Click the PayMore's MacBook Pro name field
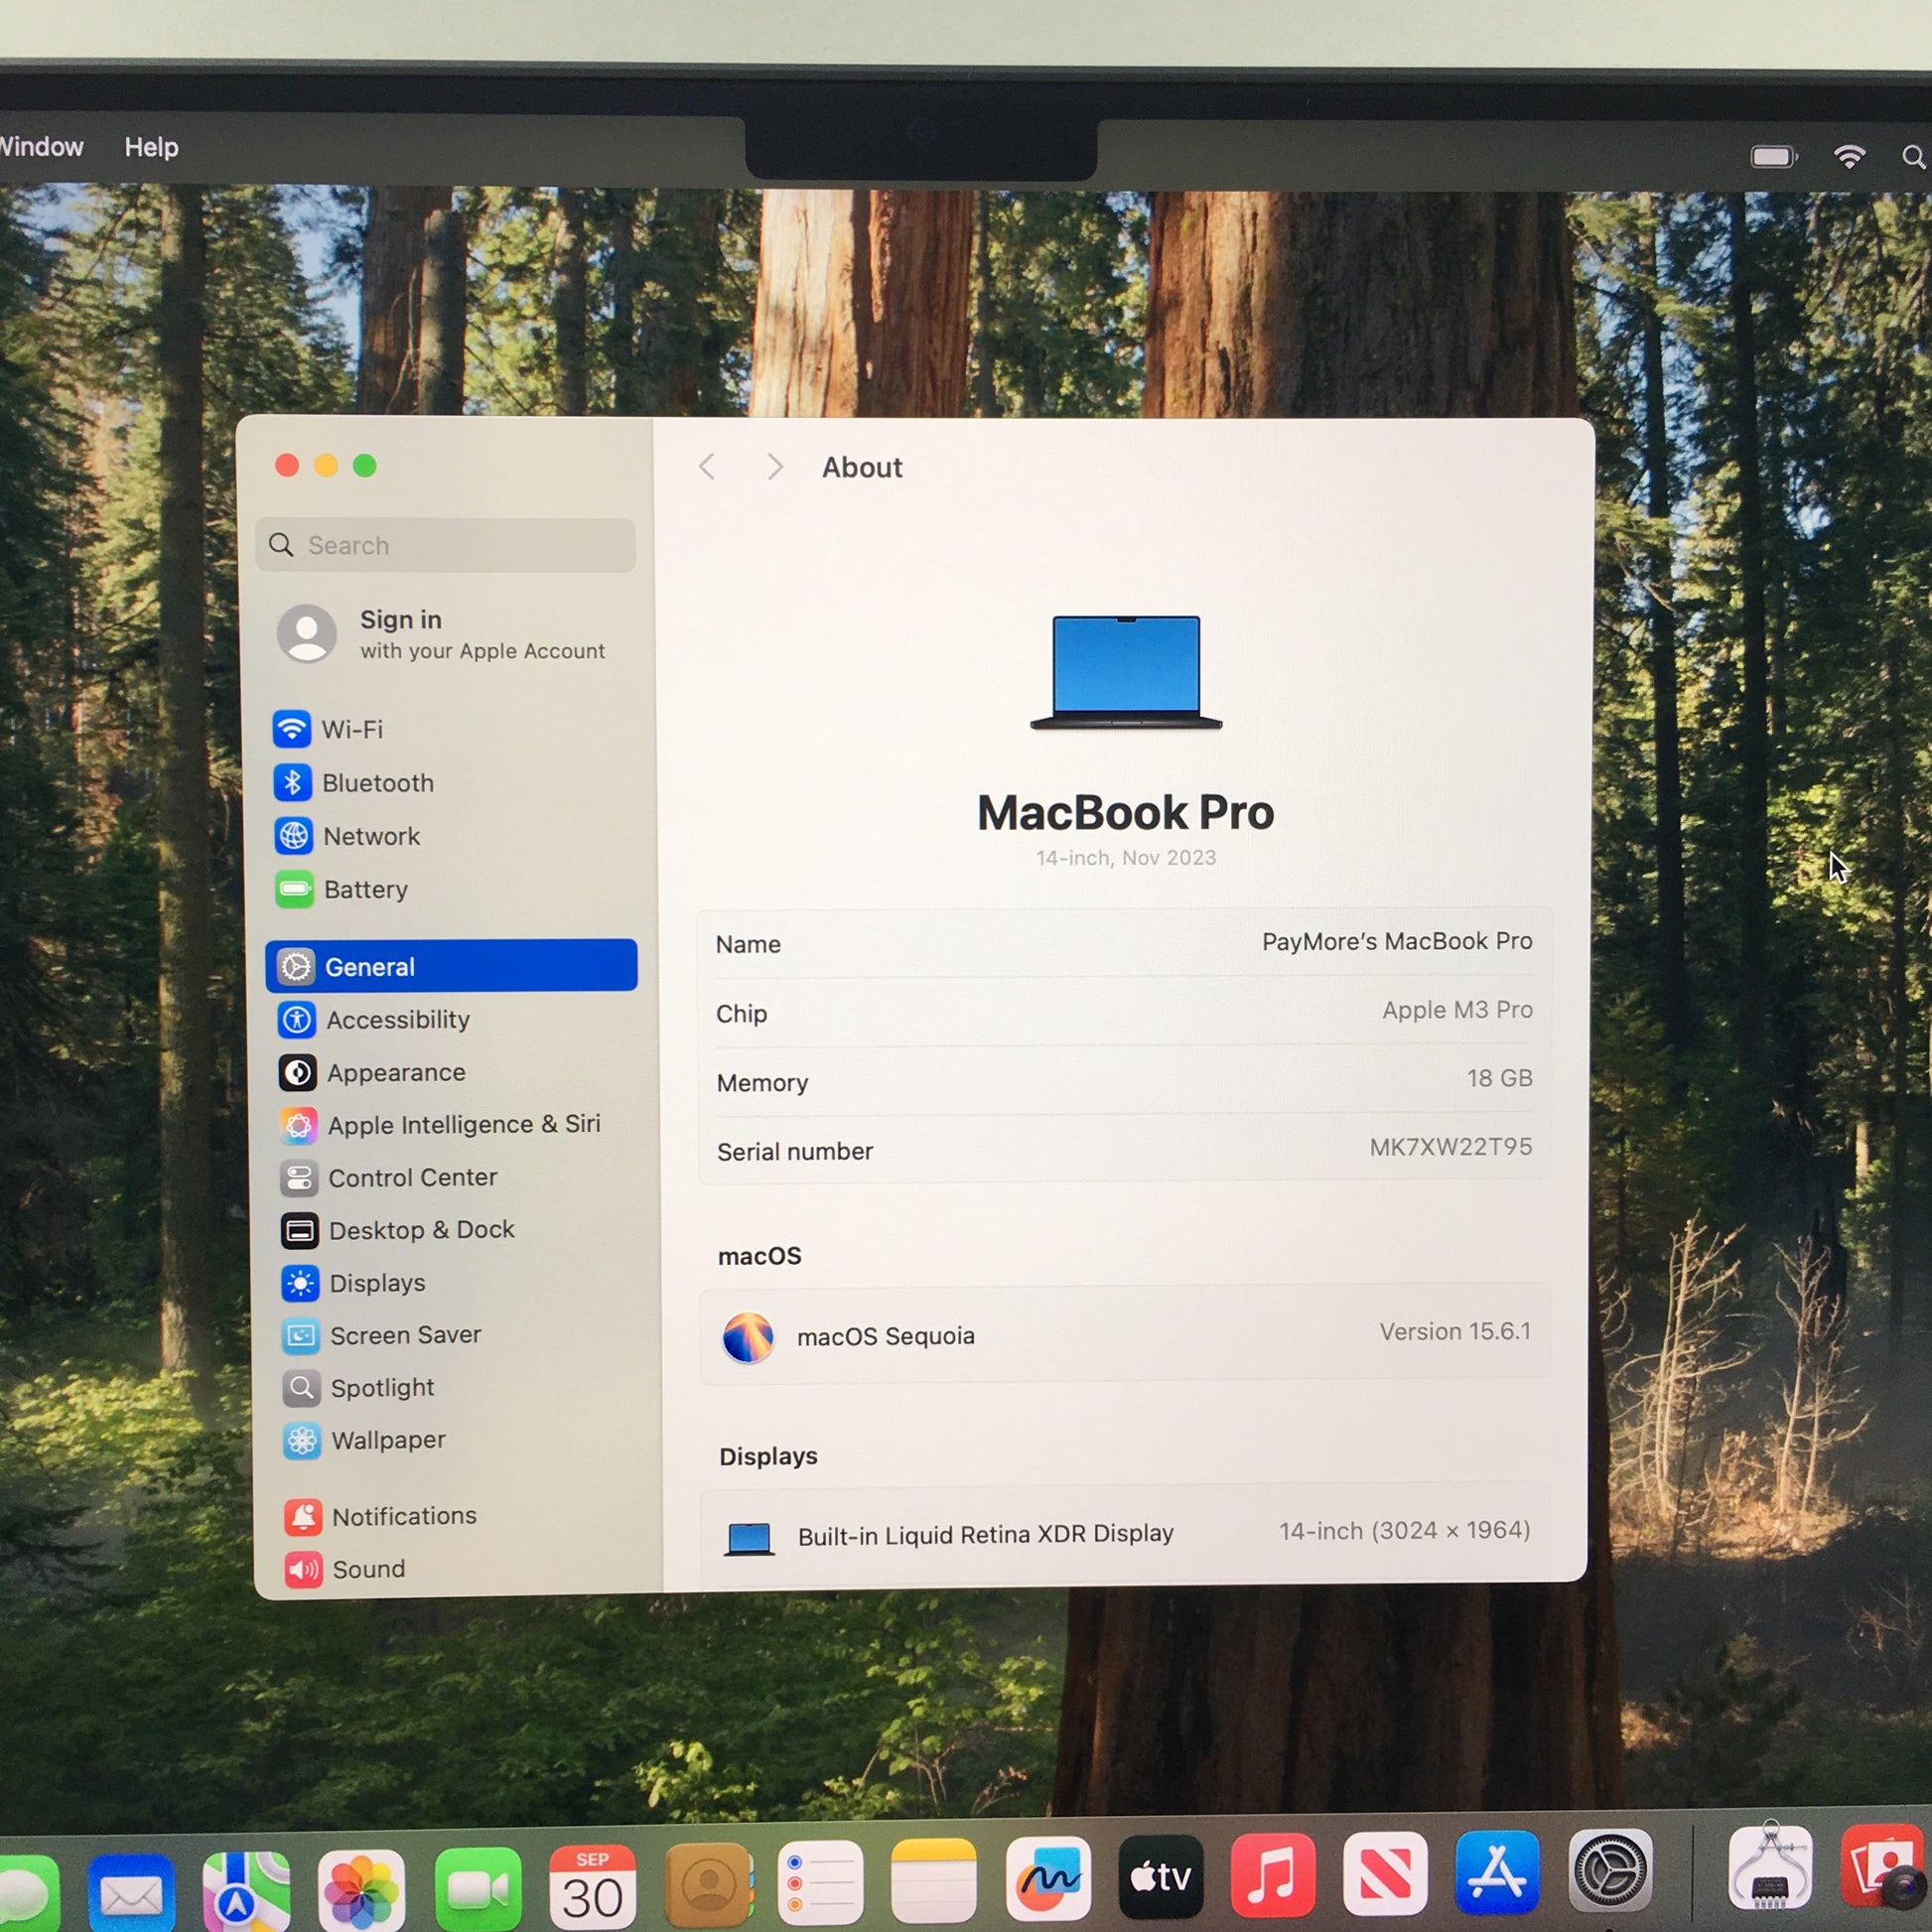 click(1395, 941)
